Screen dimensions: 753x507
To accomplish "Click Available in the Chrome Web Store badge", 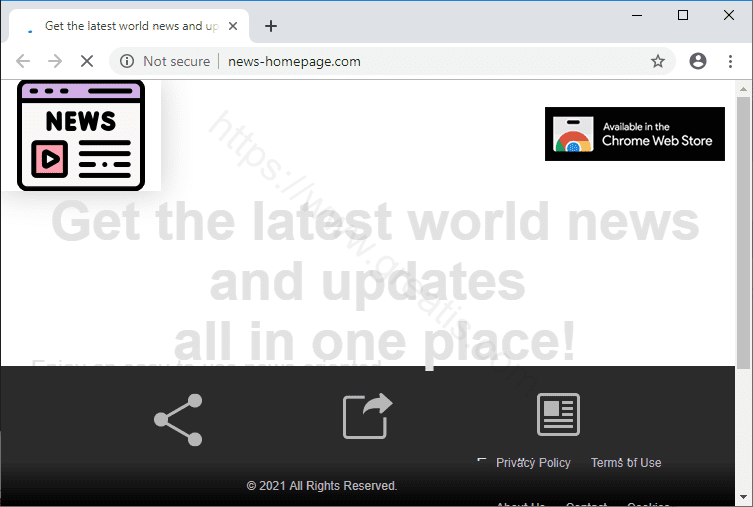I will 634,134.
